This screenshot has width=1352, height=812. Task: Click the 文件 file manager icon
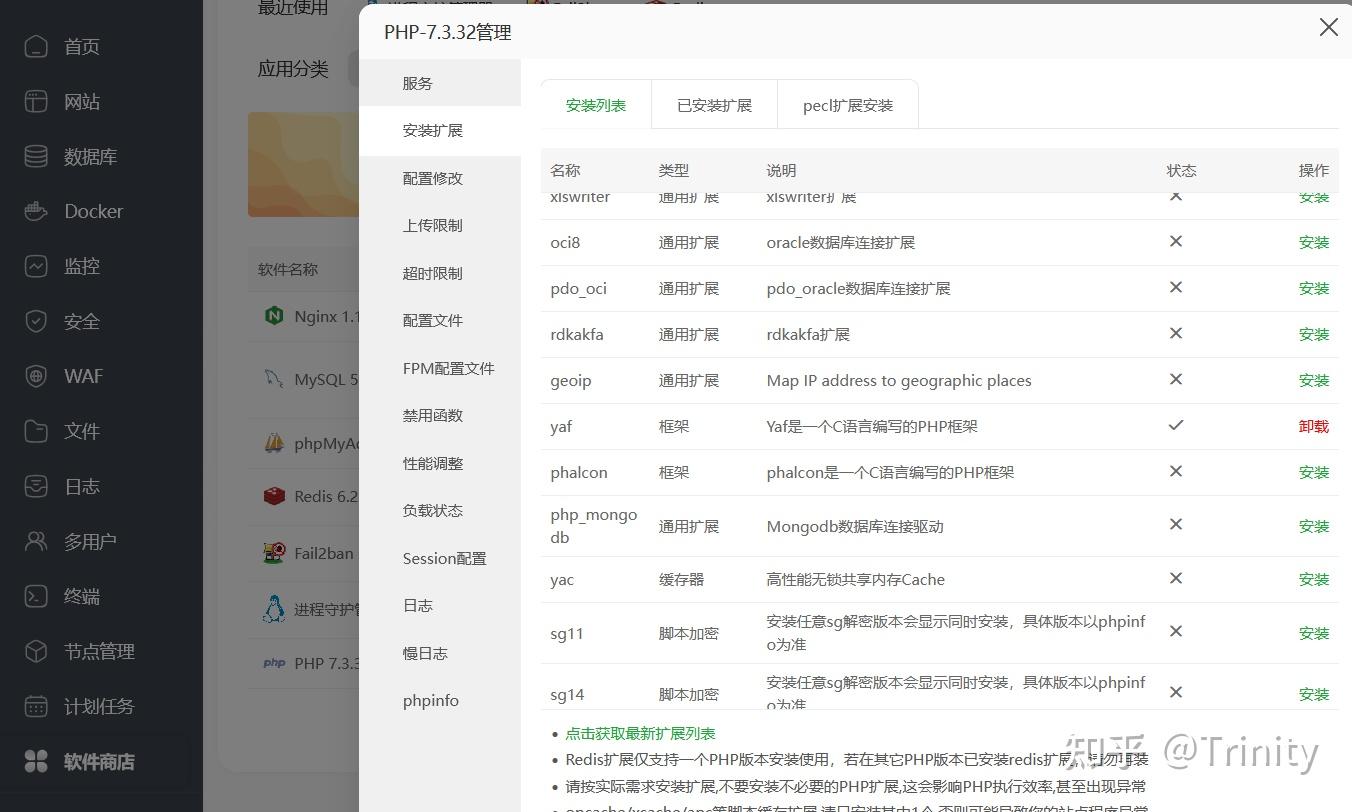tap(81, 431)
